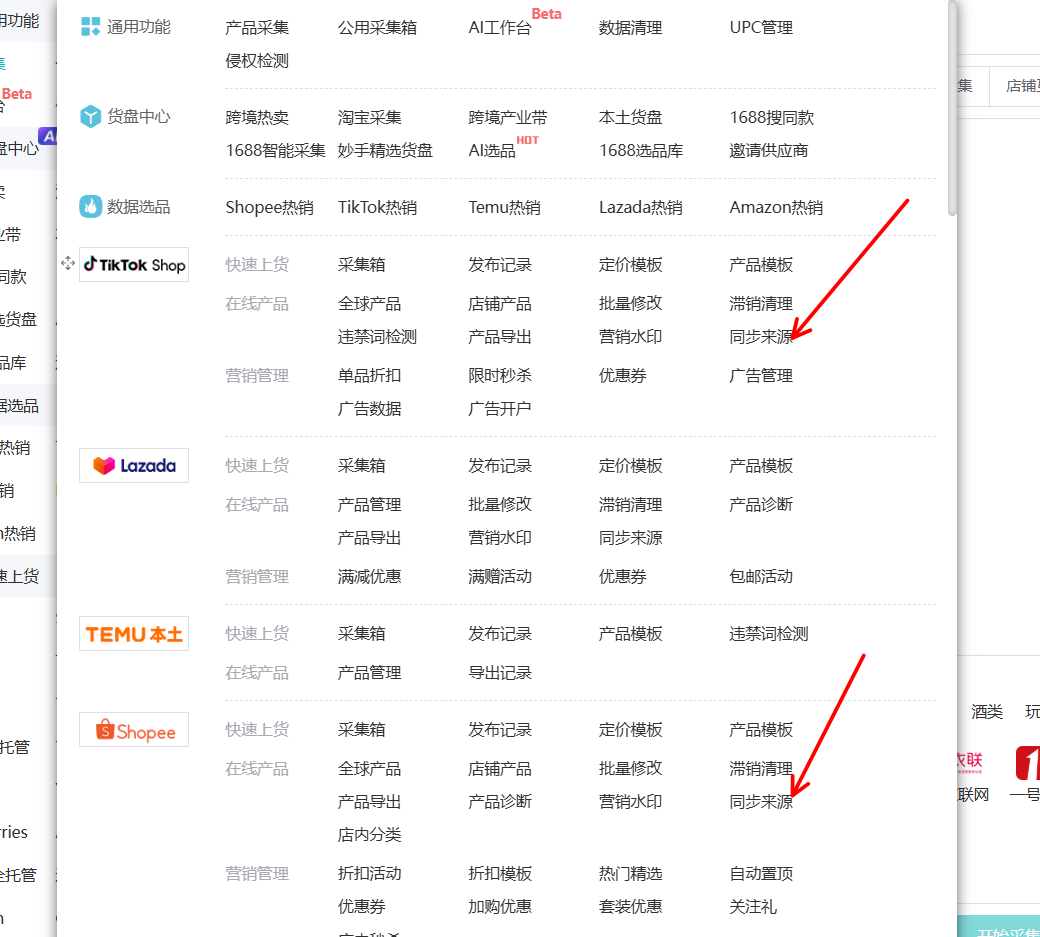The width and height of the screenshot is (1040, 937).
Task: Open 妙手精选货盘
Action: (385, 151)
